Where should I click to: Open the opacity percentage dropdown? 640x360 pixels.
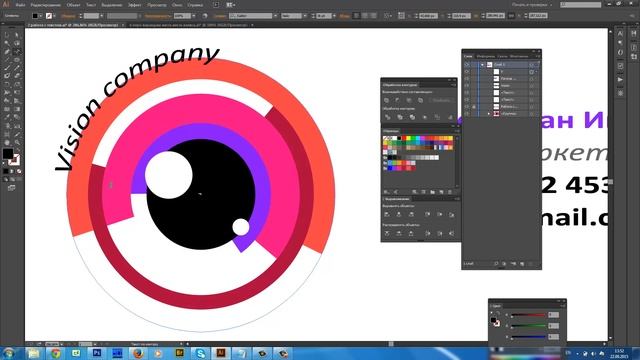pyautogui.click(x=193, y=16)
